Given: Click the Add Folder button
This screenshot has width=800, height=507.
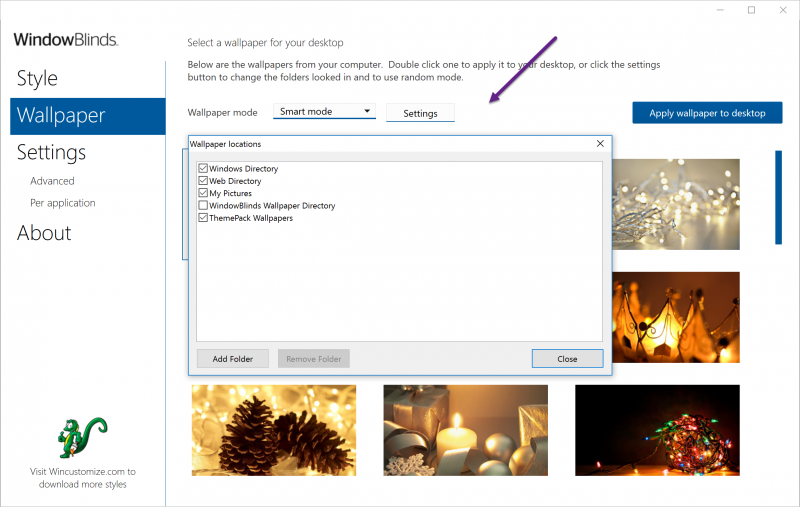Looking at the screenshot, I should [233, 358].
